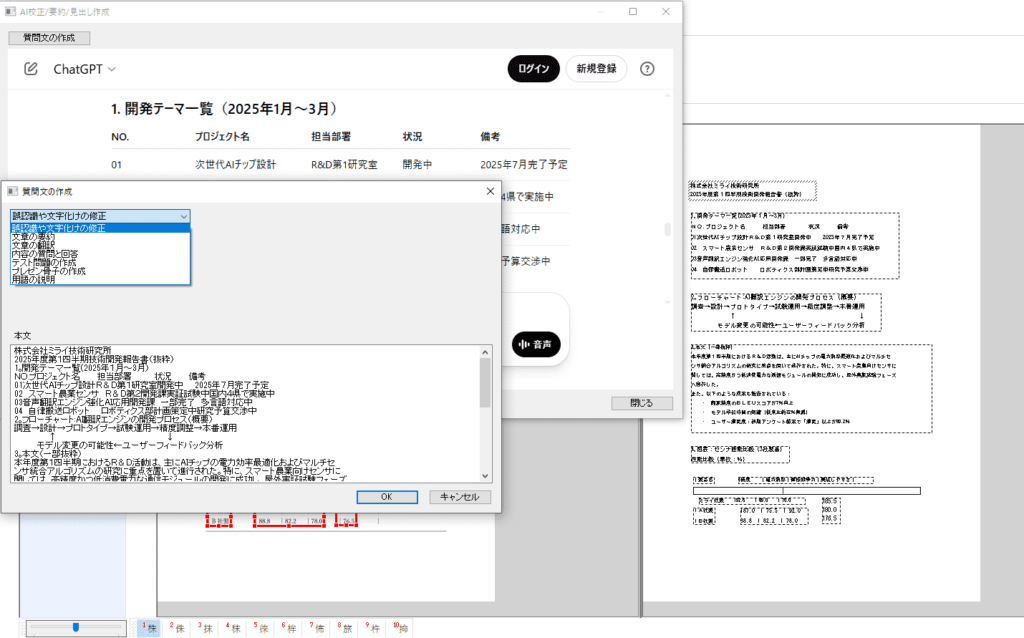Viewport: 1024px width, 638px height.
Task: Select candidate character number 2
Action: [x=177, y=628]
